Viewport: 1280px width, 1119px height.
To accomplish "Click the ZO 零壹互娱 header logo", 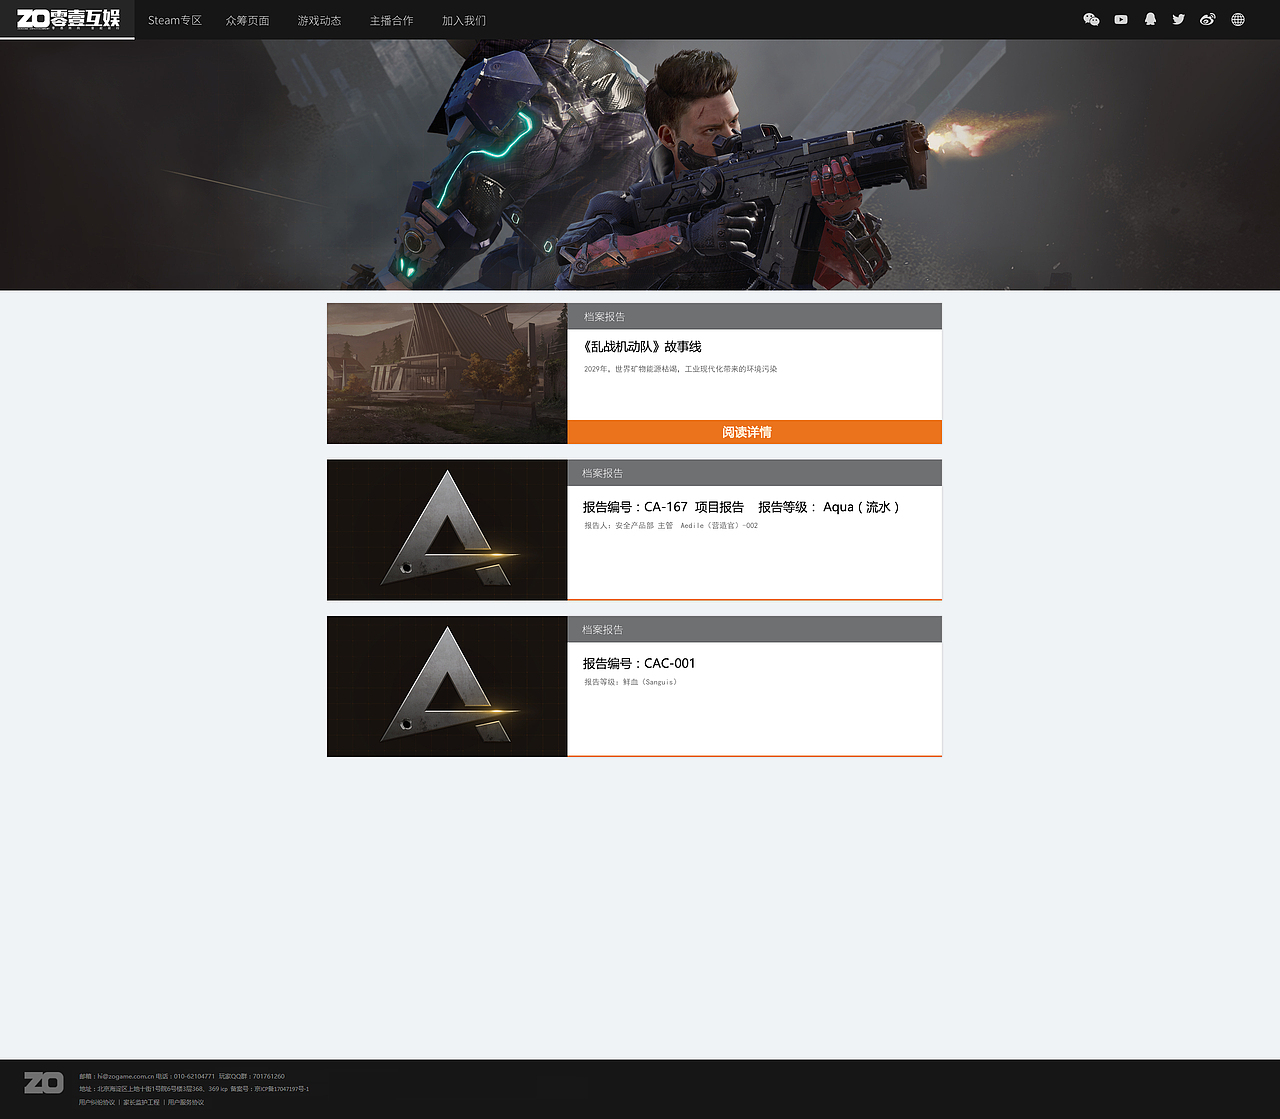I will (68, 19).
